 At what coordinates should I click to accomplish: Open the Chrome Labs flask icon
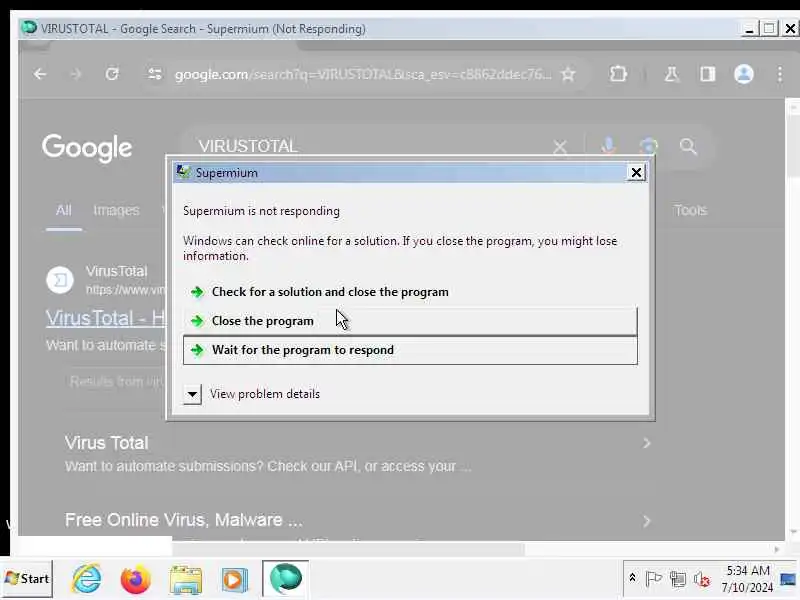click(671, 74)
